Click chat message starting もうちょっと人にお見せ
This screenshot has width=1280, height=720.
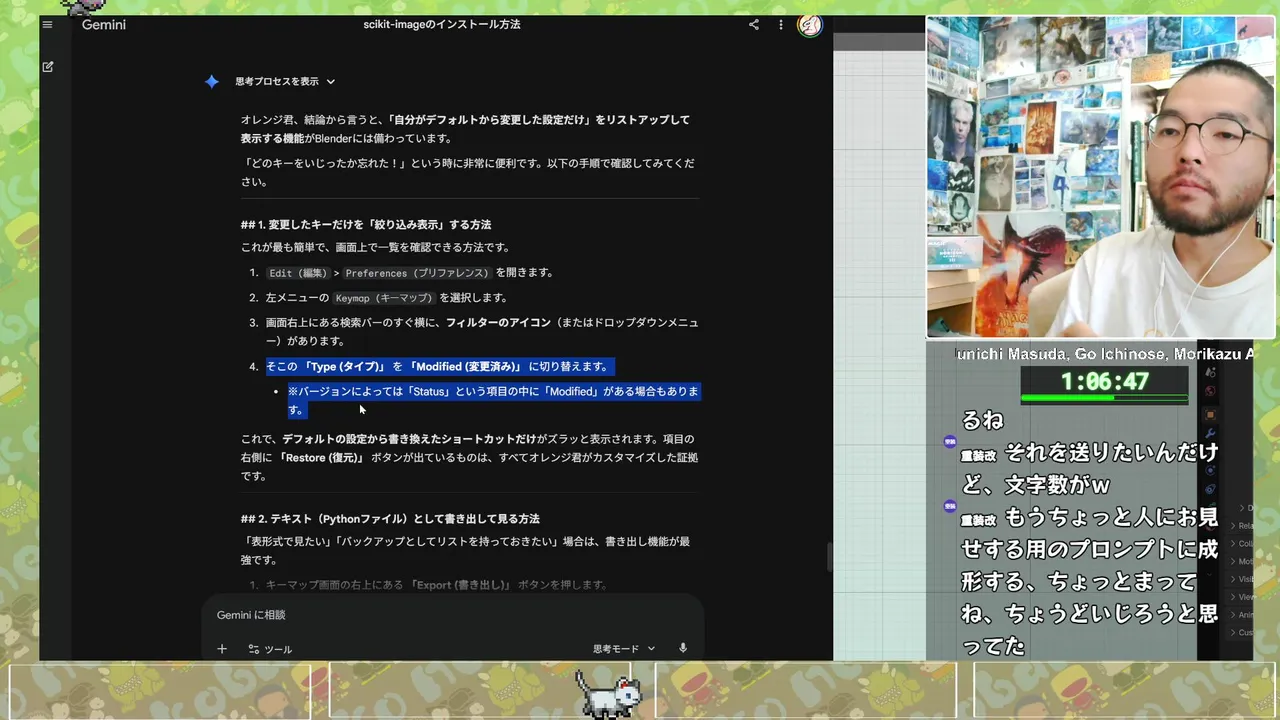(1090, 581)
